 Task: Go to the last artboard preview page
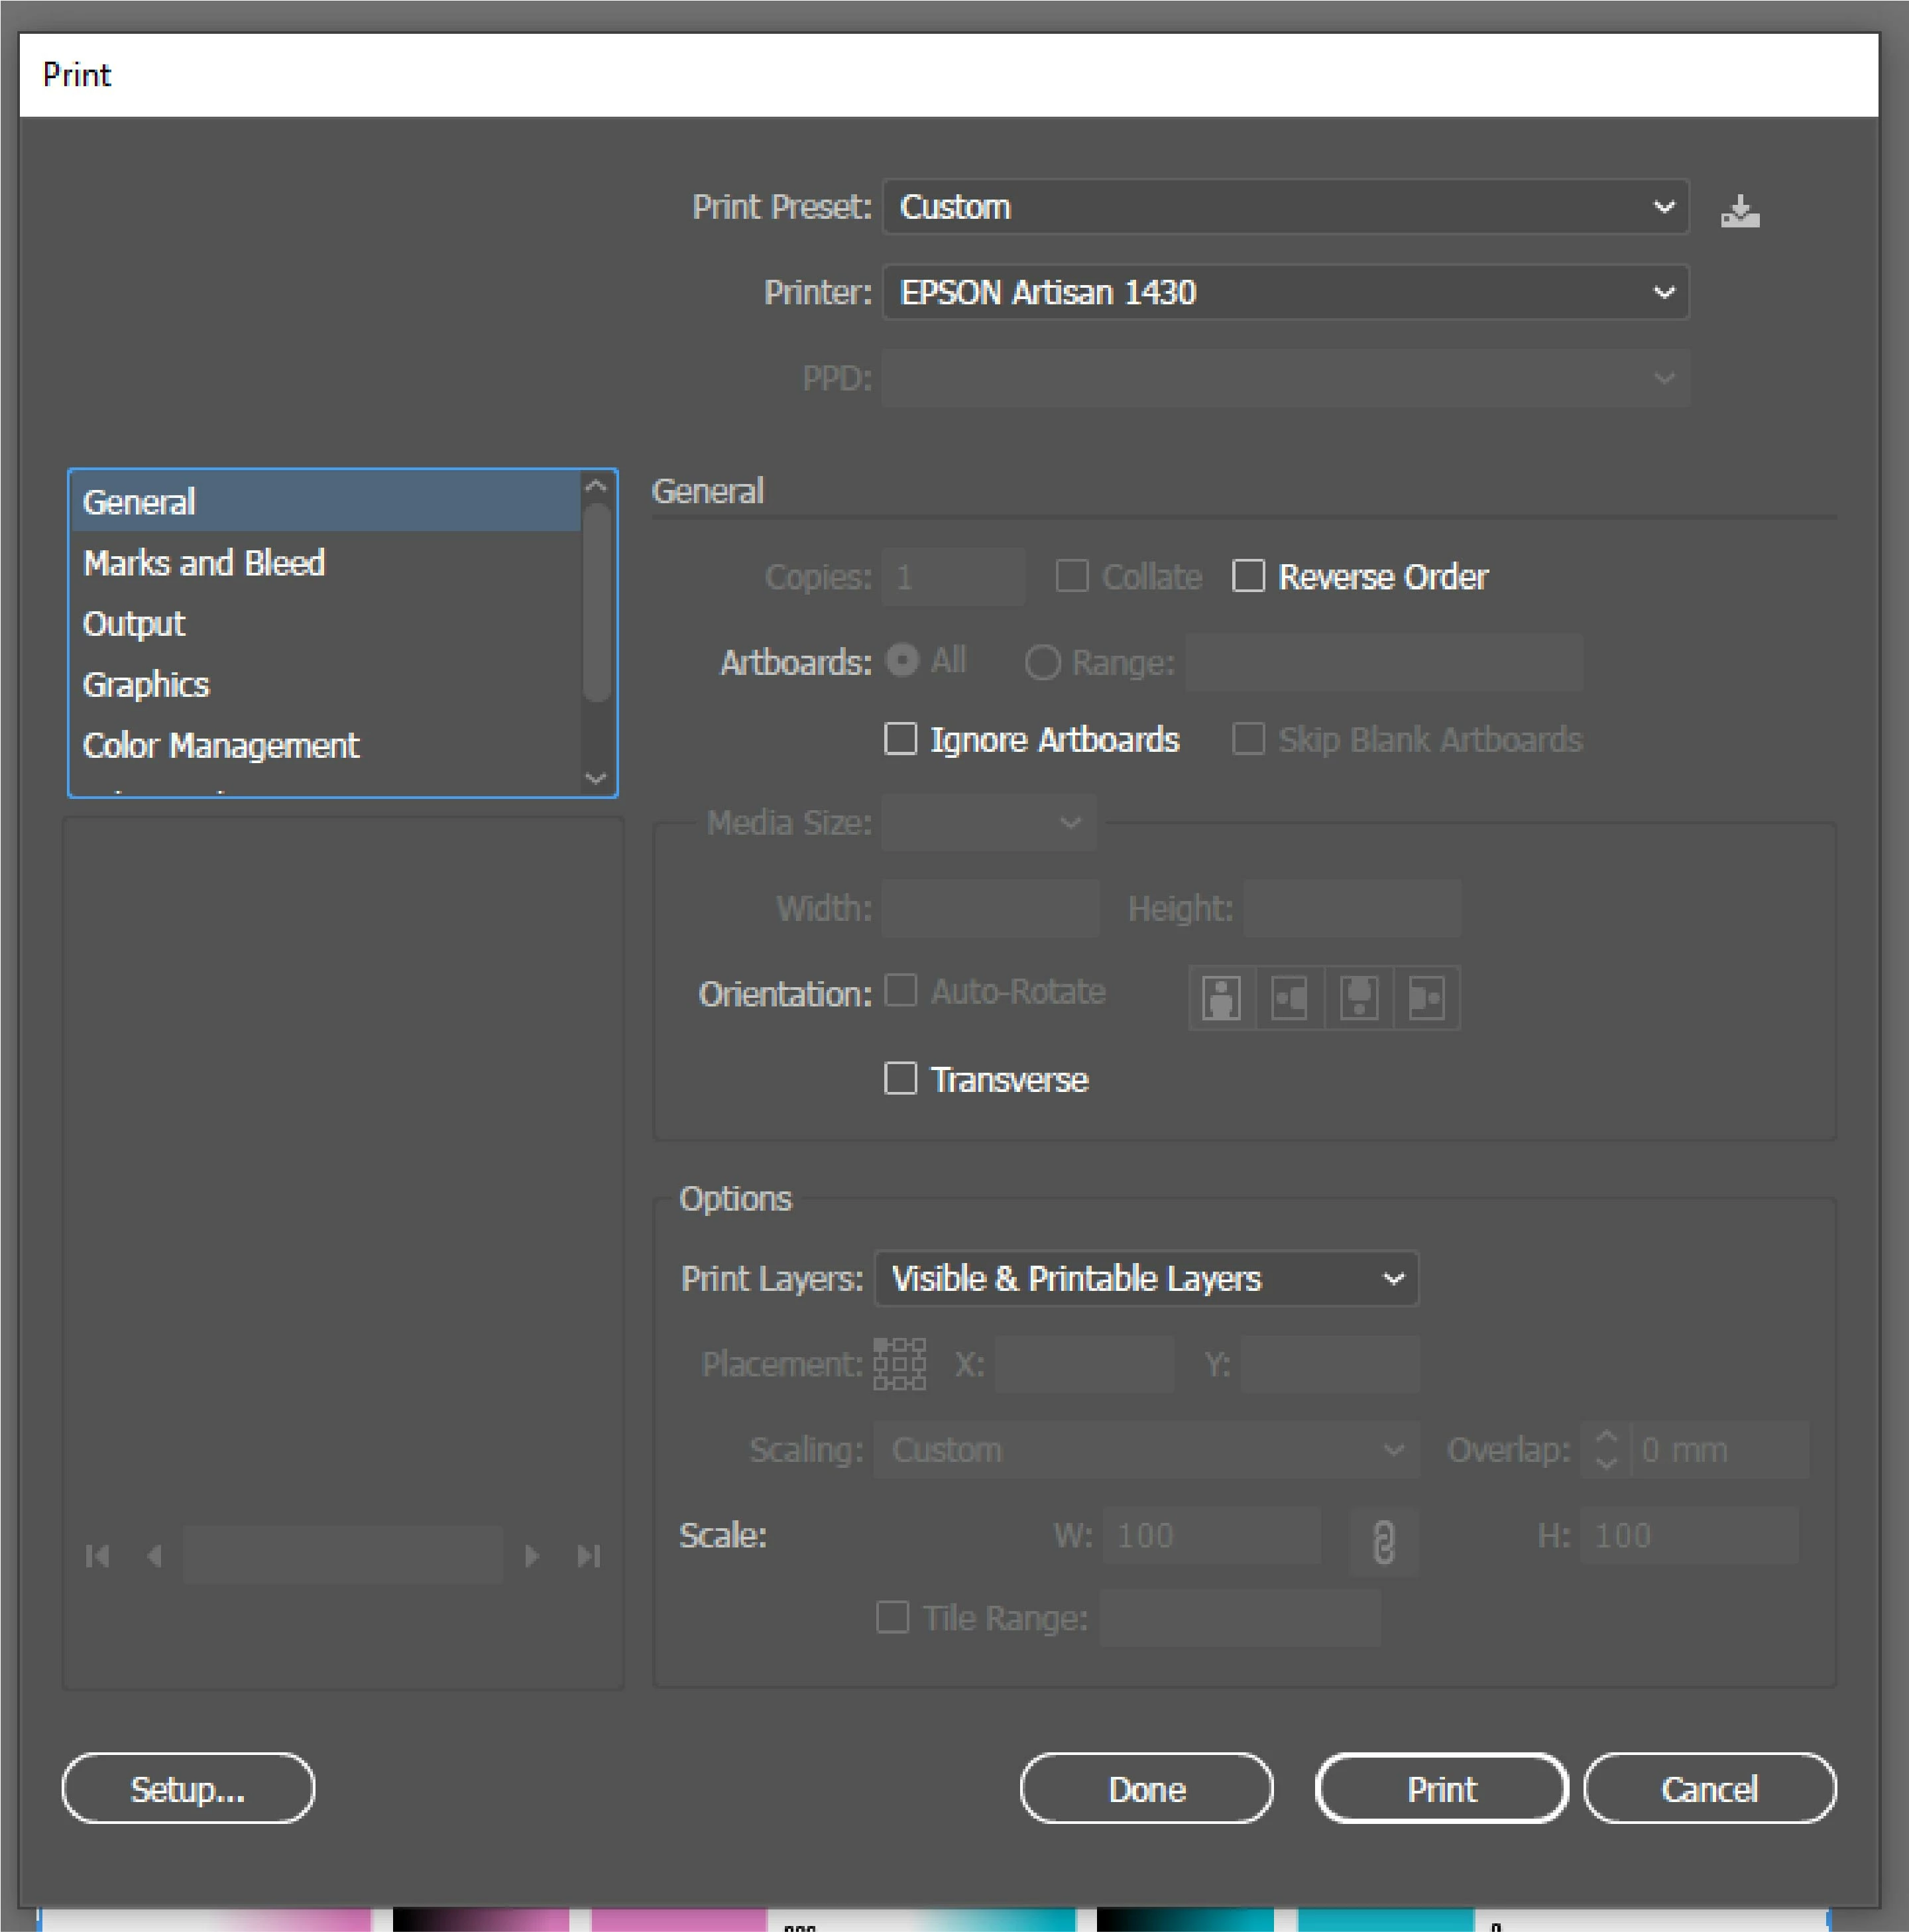(x=589, y=1556)
